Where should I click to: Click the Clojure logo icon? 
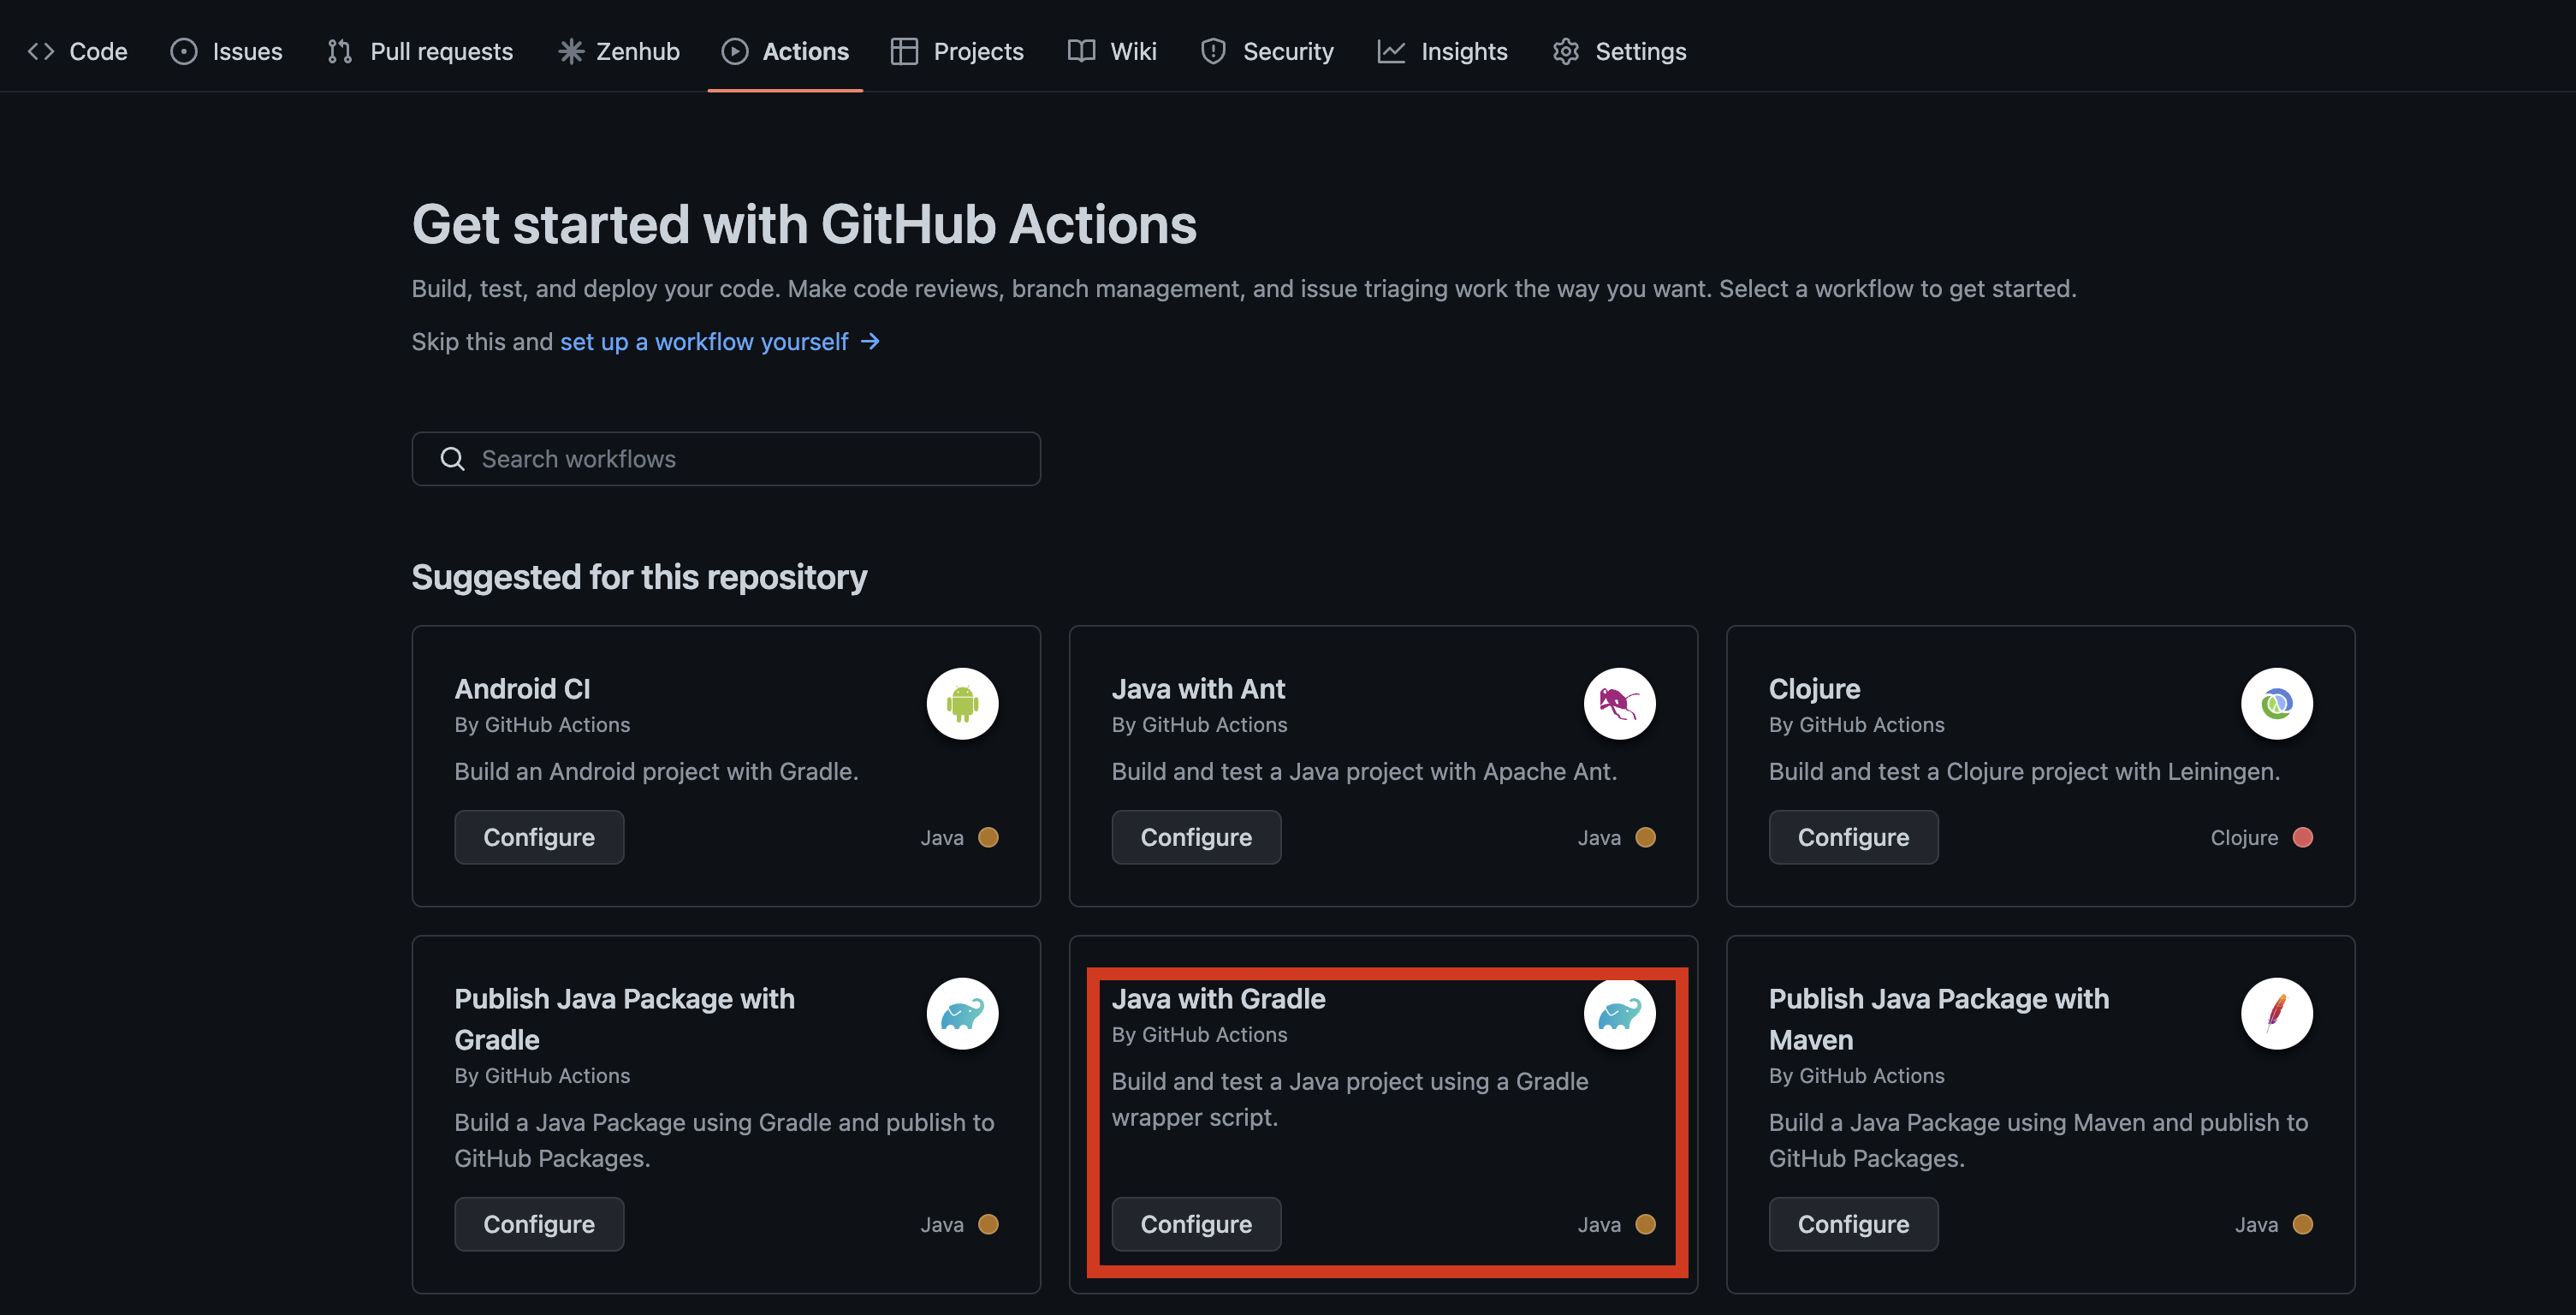pyautogui.click(x=2276, y=703)
